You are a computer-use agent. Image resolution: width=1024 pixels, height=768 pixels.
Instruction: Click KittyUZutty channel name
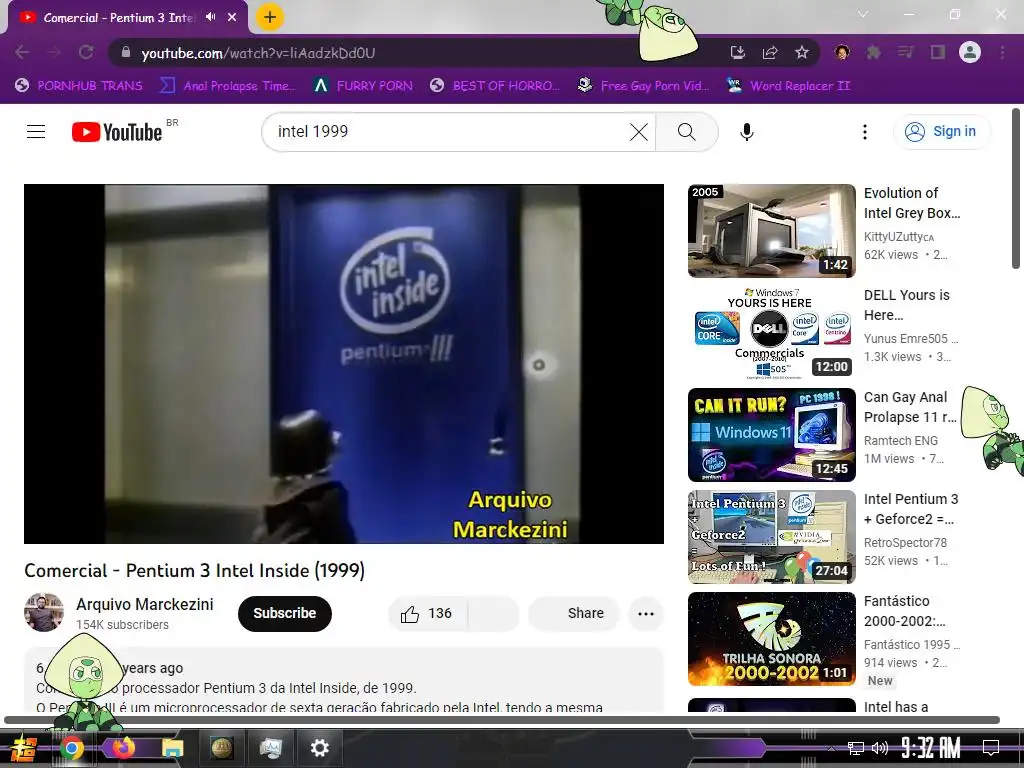(x=899, y=237)
